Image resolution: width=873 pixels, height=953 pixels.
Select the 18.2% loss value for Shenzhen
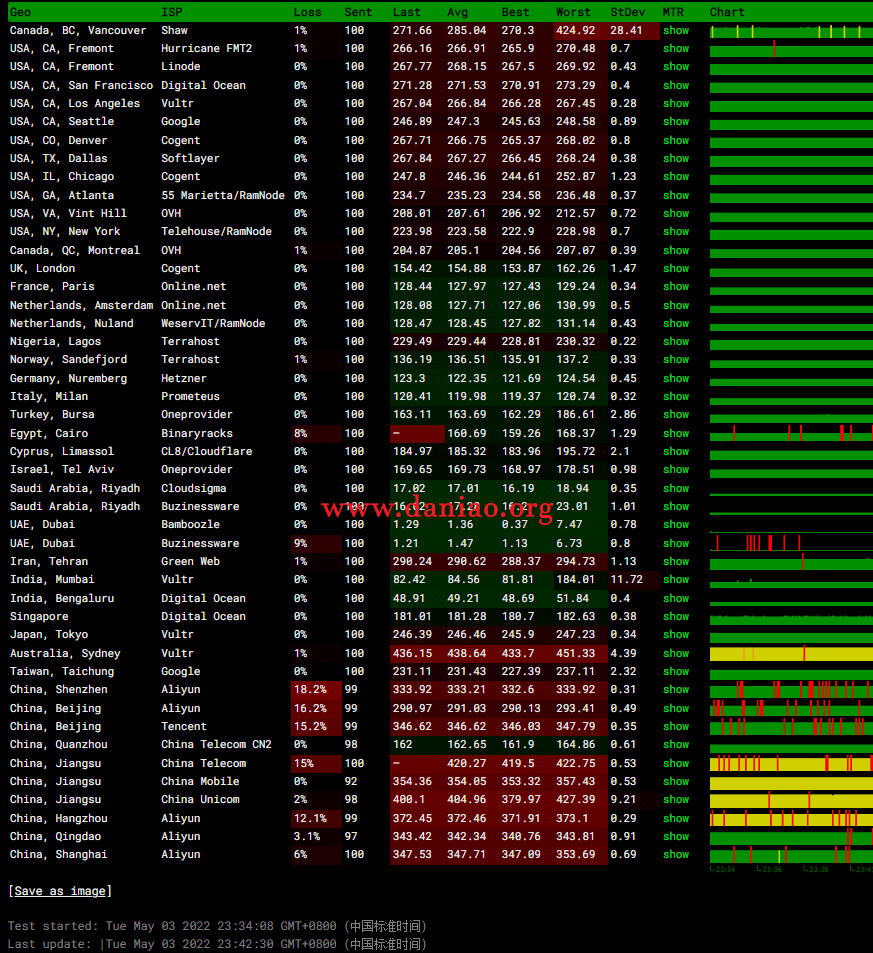310,690
